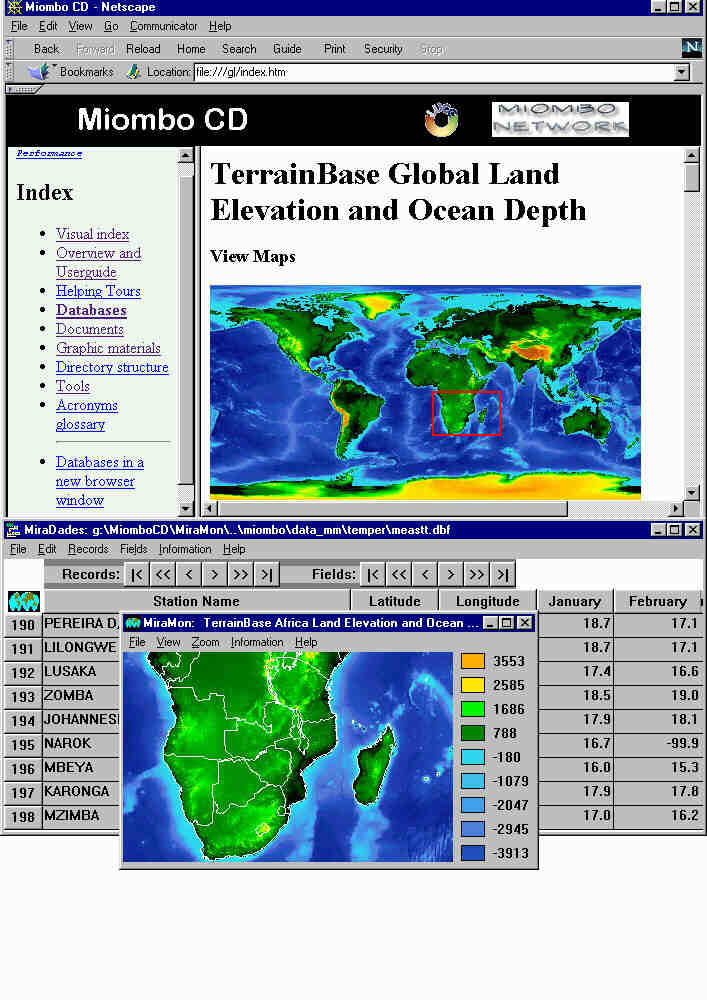Click the orange 3553 elevation swatch
707x1000 pixels.
point(472,661)
